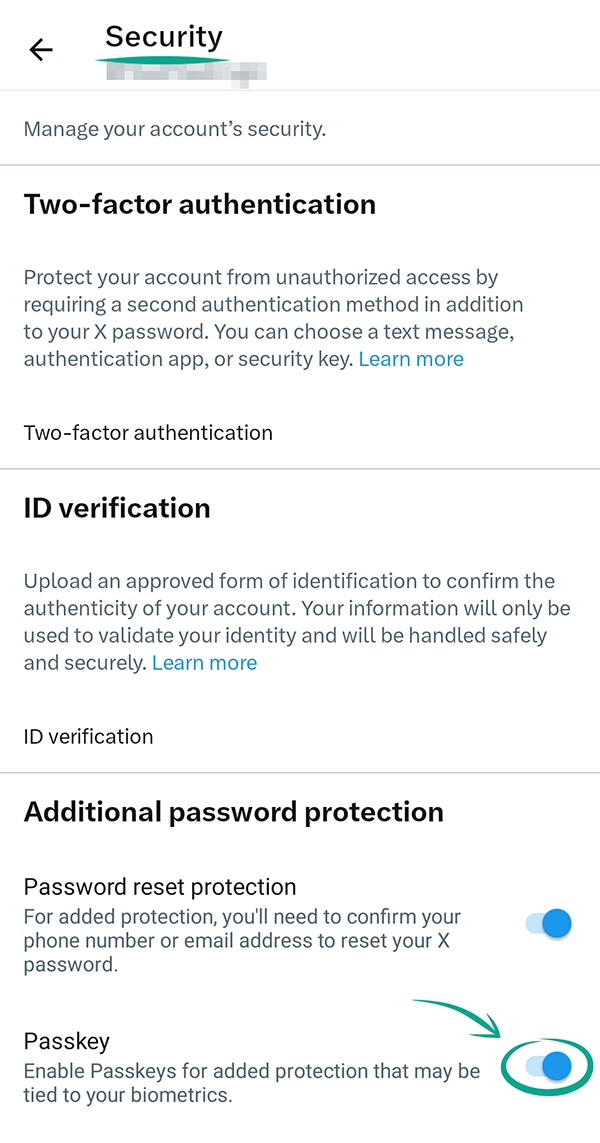Viewport: 600px width, 1143px height.
Task: Click the Password reset protection label
Action: [160, 887]
